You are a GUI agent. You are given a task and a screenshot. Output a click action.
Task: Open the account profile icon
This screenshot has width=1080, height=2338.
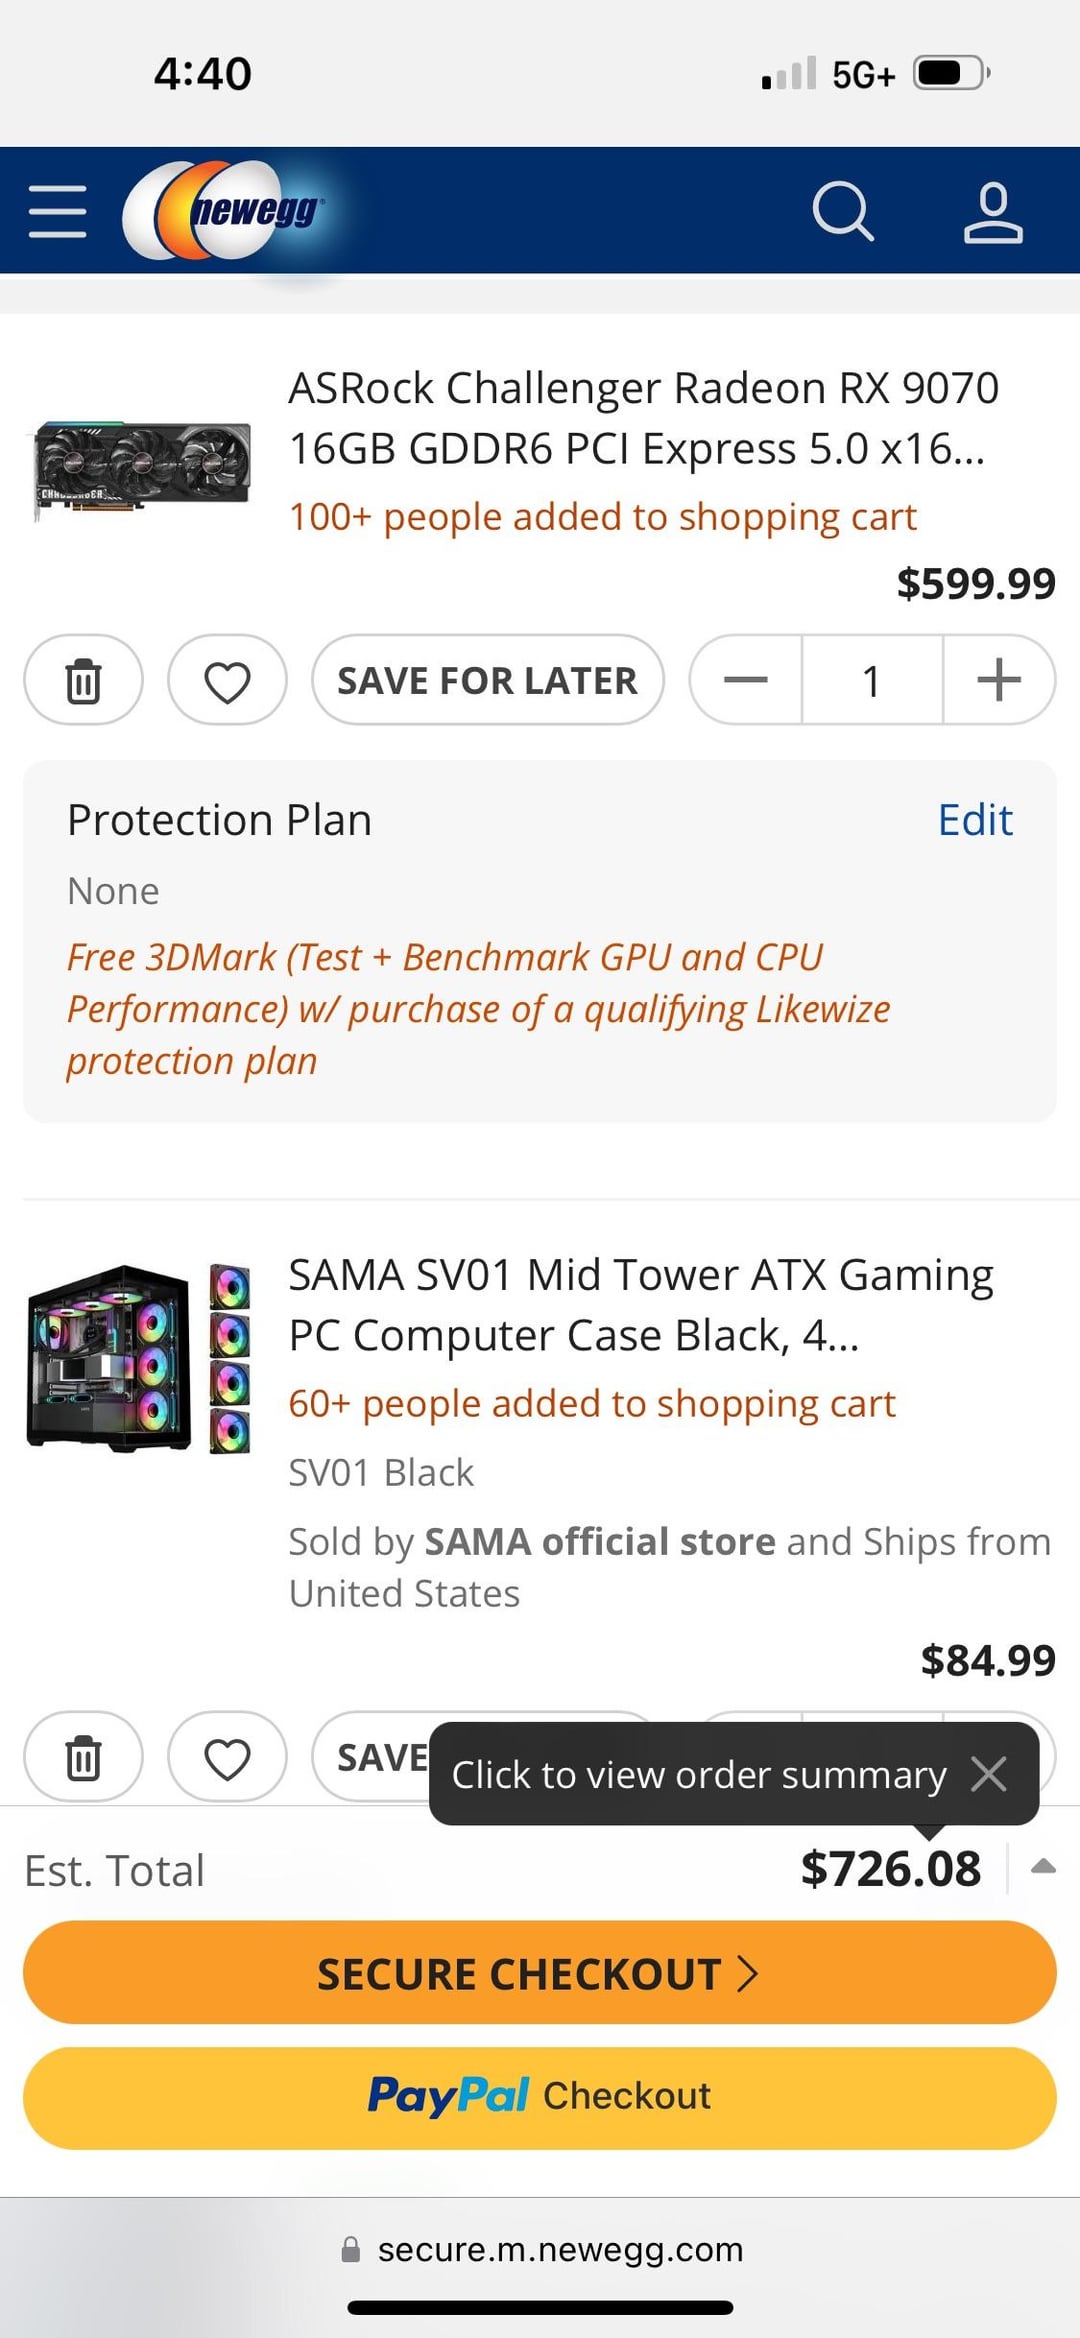992,211
